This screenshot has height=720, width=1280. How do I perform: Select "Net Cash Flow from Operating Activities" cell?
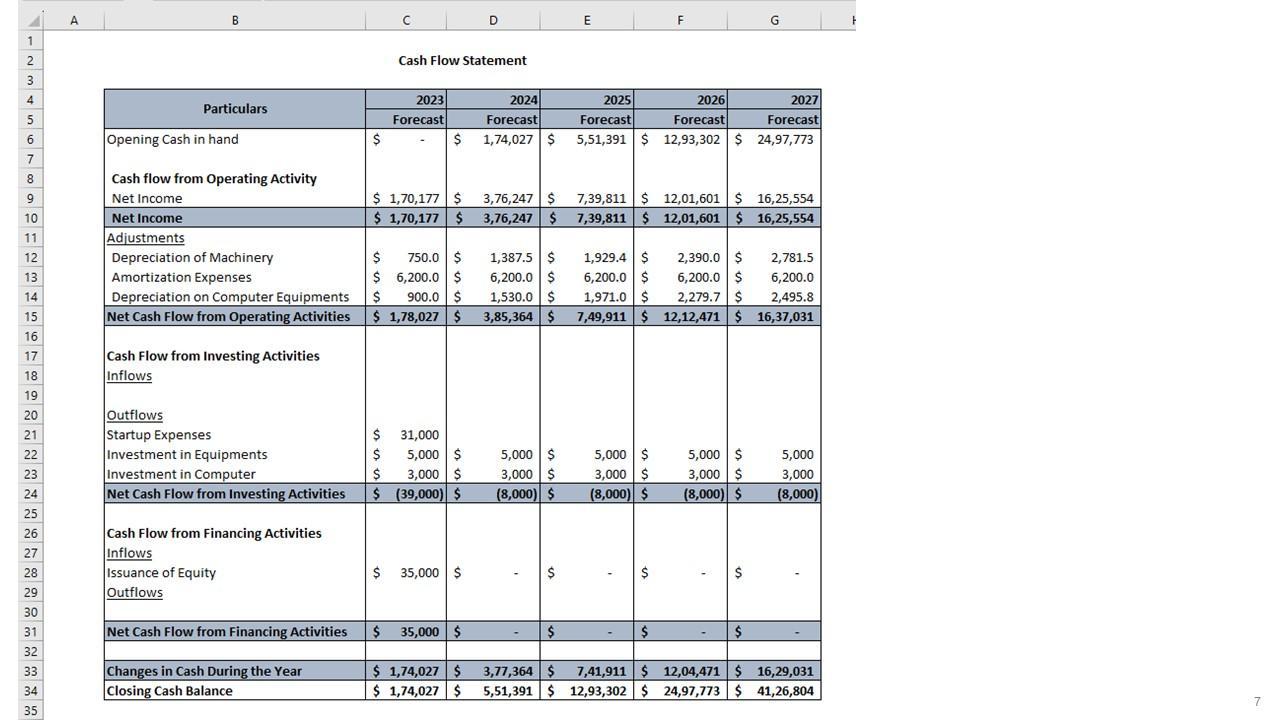click(235, 316)
